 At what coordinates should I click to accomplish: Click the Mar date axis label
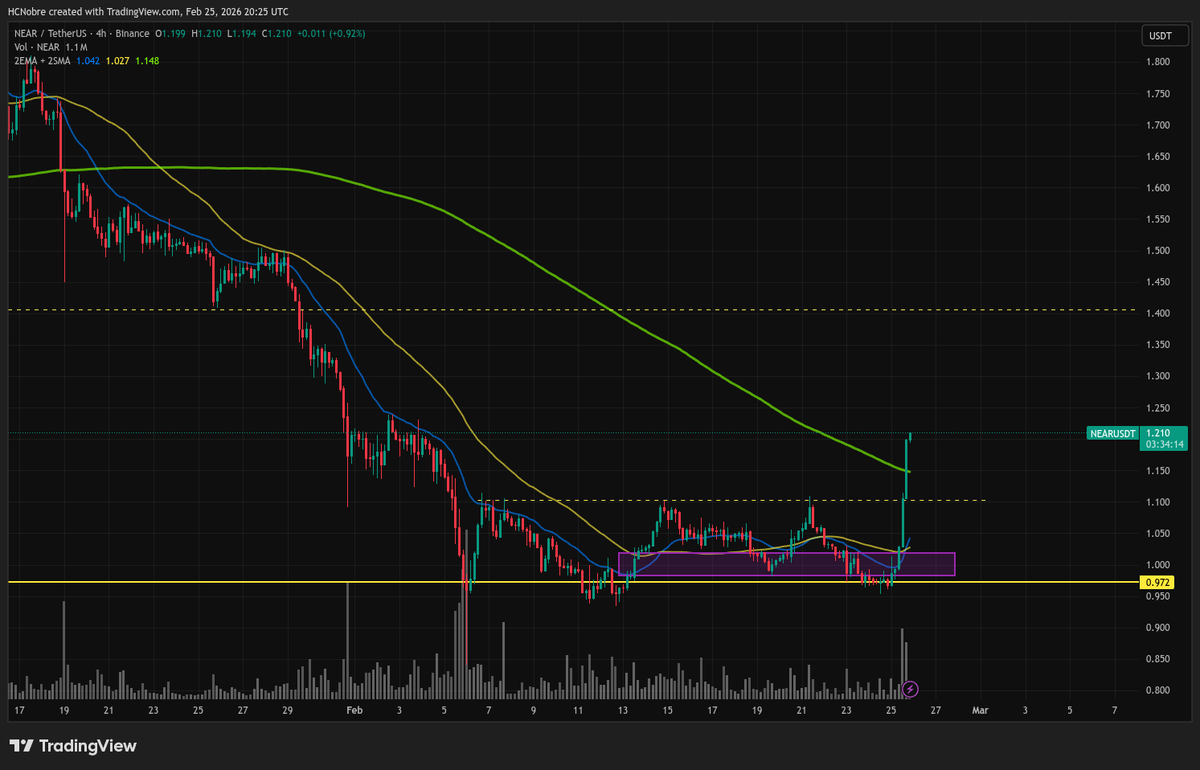980,711
